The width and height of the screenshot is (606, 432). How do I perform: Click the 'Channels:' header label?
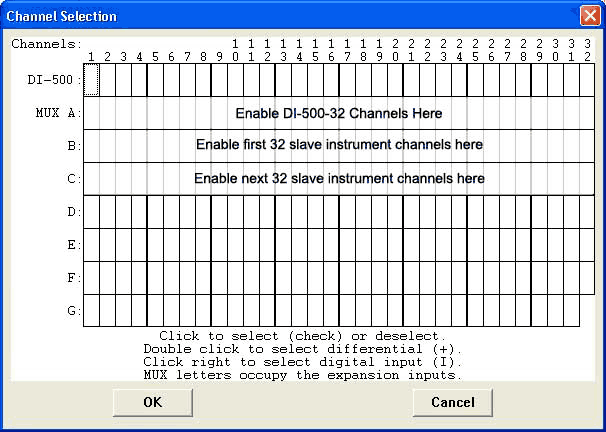47,44
